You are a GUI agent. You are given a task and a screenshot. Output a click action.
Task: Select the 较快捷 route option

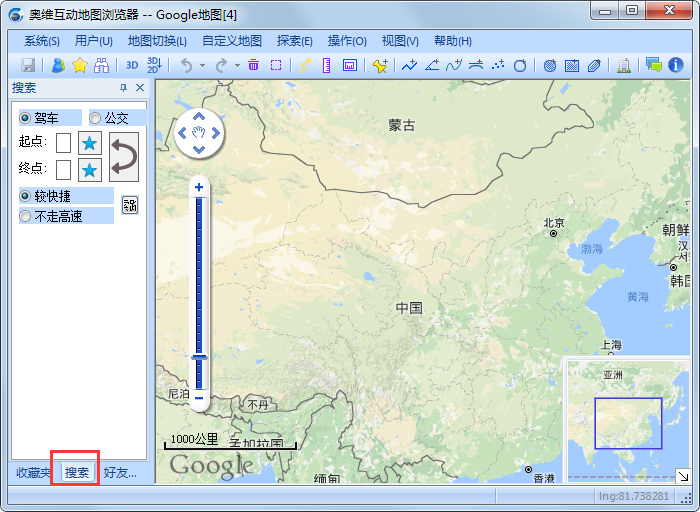(x=66, y=196)
